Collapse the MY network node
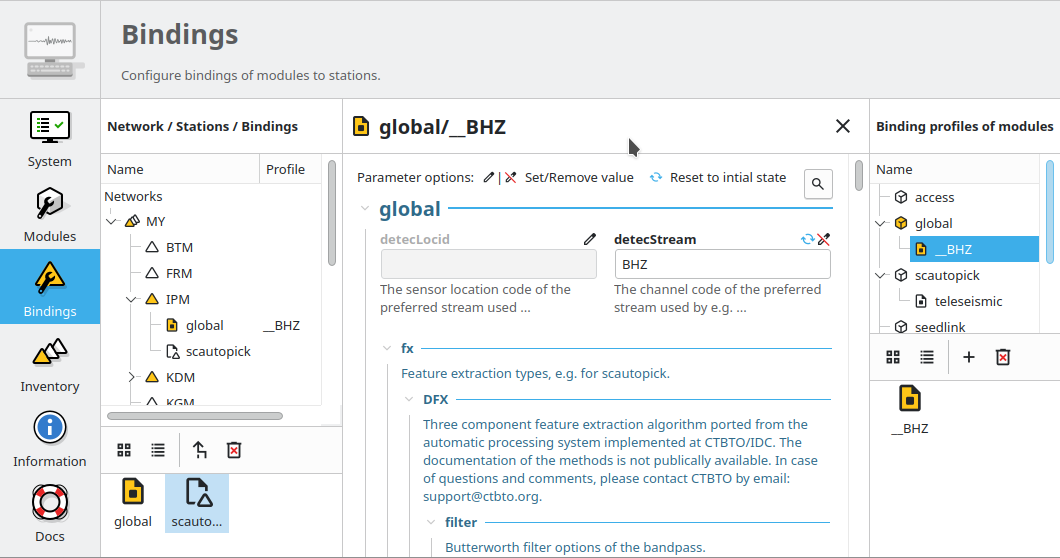1060x558 pixels. pos(112,221)
